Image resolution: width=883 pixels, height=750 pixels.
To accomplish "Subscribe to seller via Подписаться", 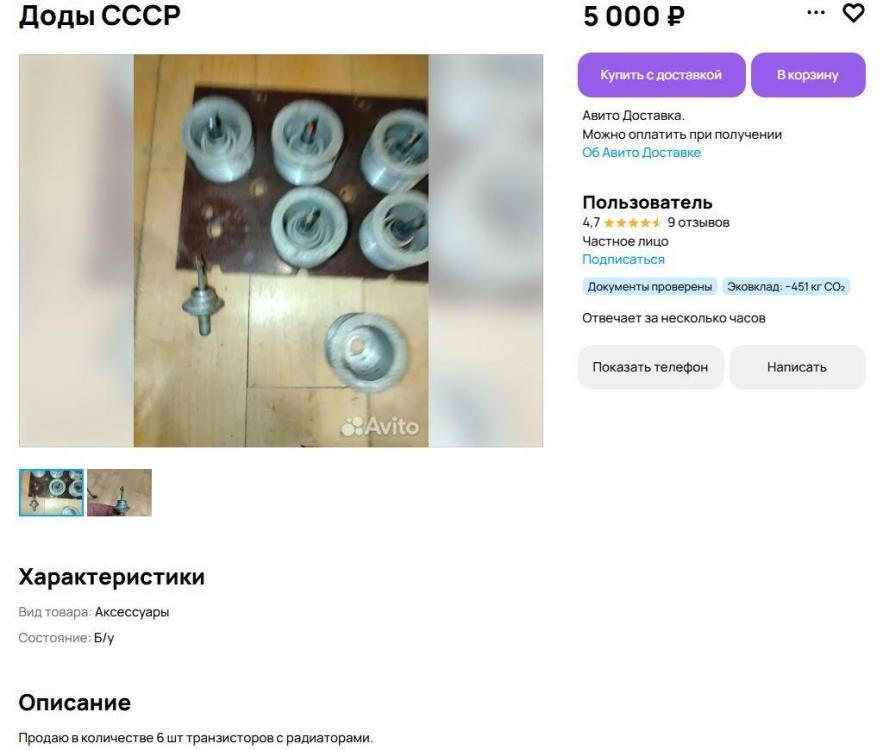I will (x=623, y=260).
